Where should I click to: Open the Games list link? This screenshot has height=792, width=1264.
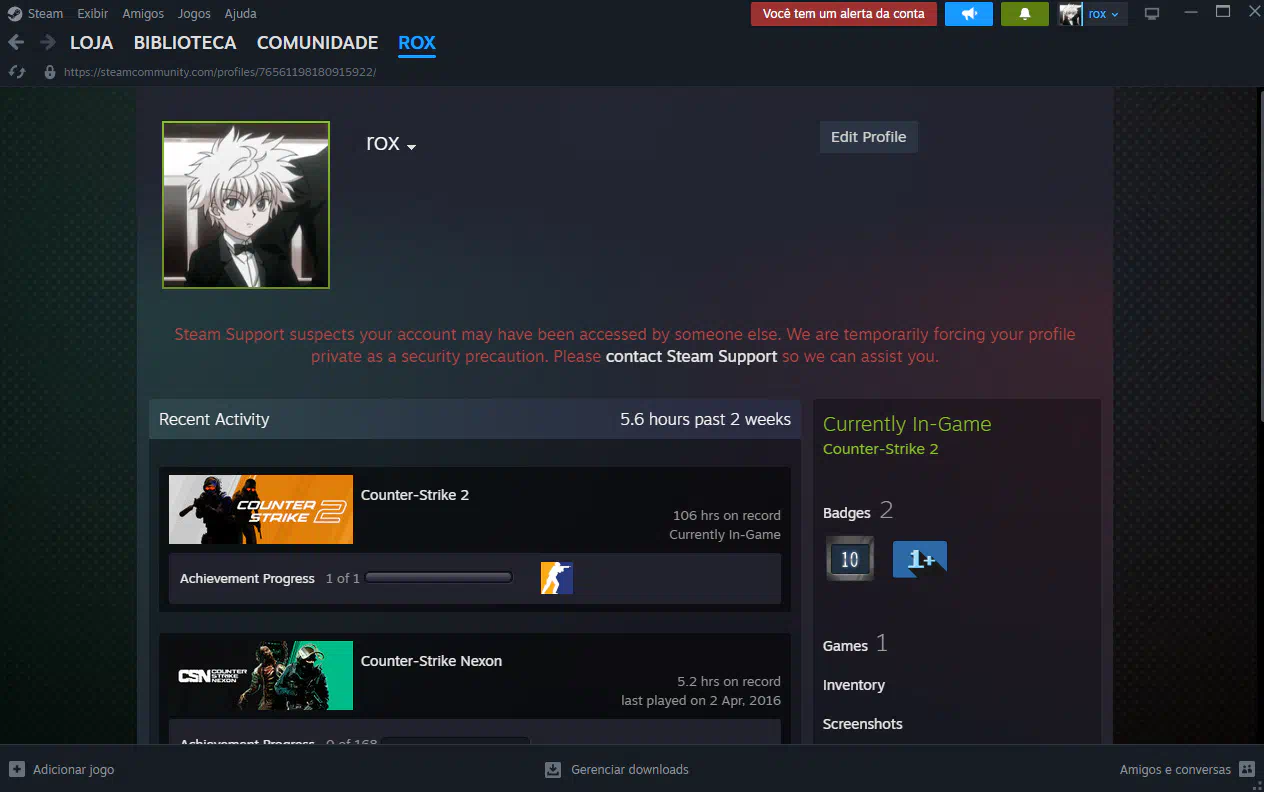845,646
